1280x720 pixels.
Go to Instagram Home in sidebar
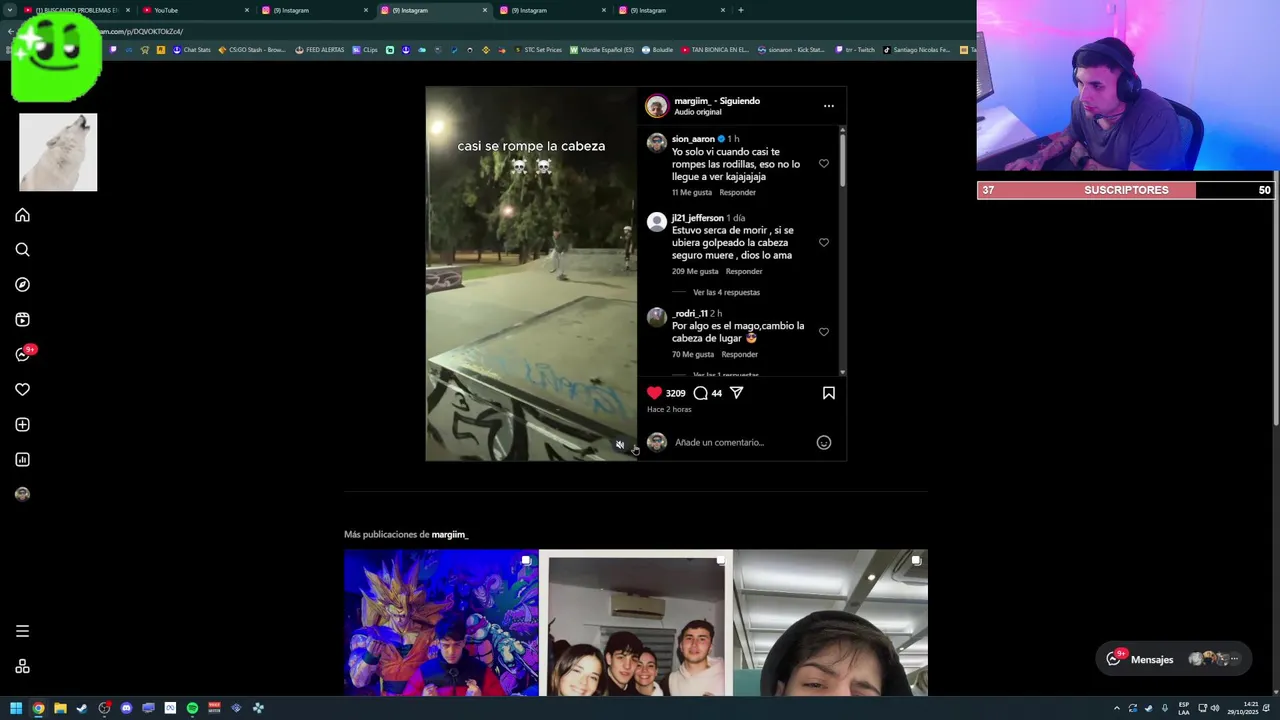coord(22,215)
